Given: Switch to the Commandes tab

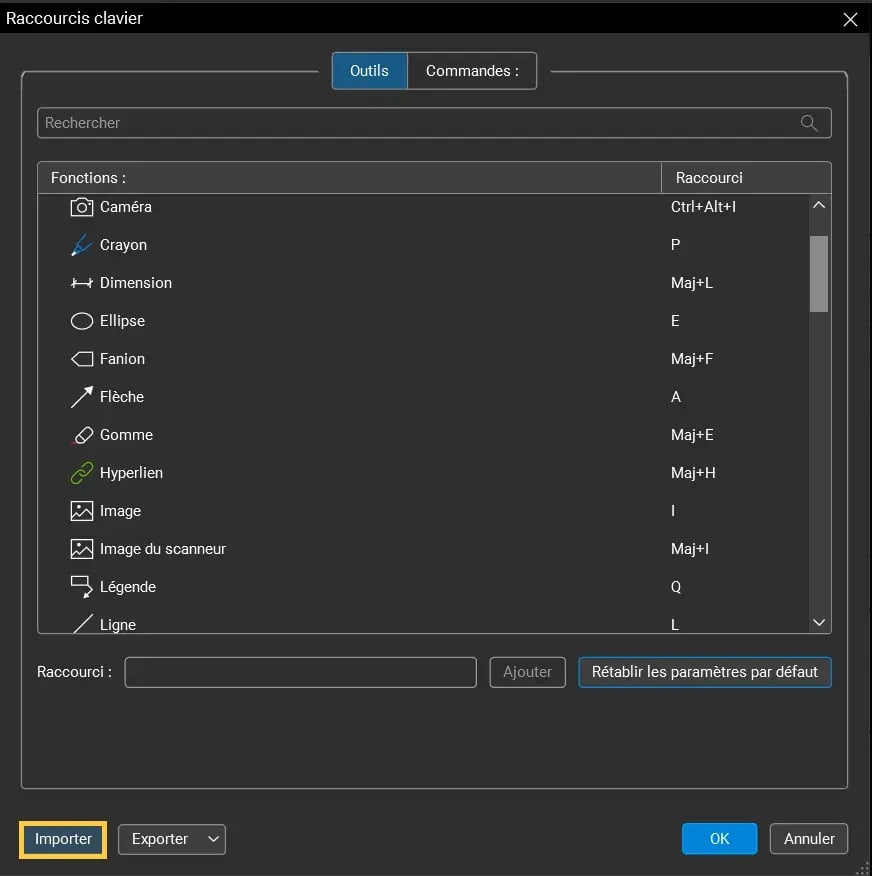Looking at the screenshot, I should pyautogui.click(x=471, y=70).
